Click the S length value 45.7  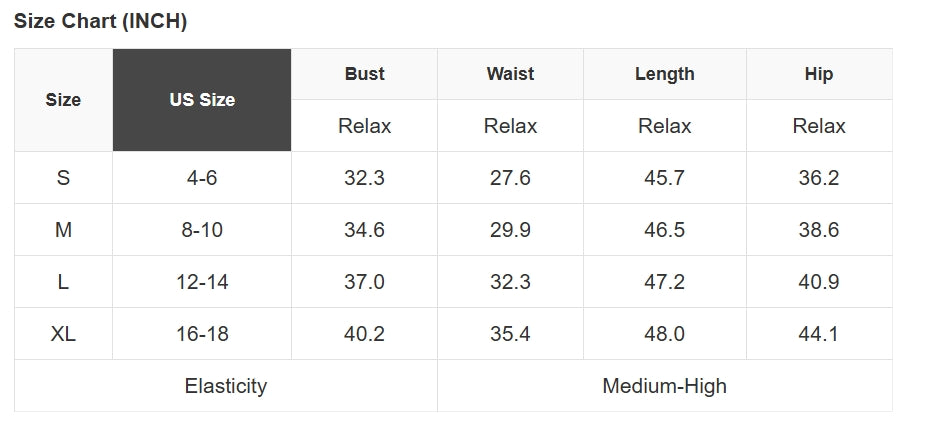point(664,178)
